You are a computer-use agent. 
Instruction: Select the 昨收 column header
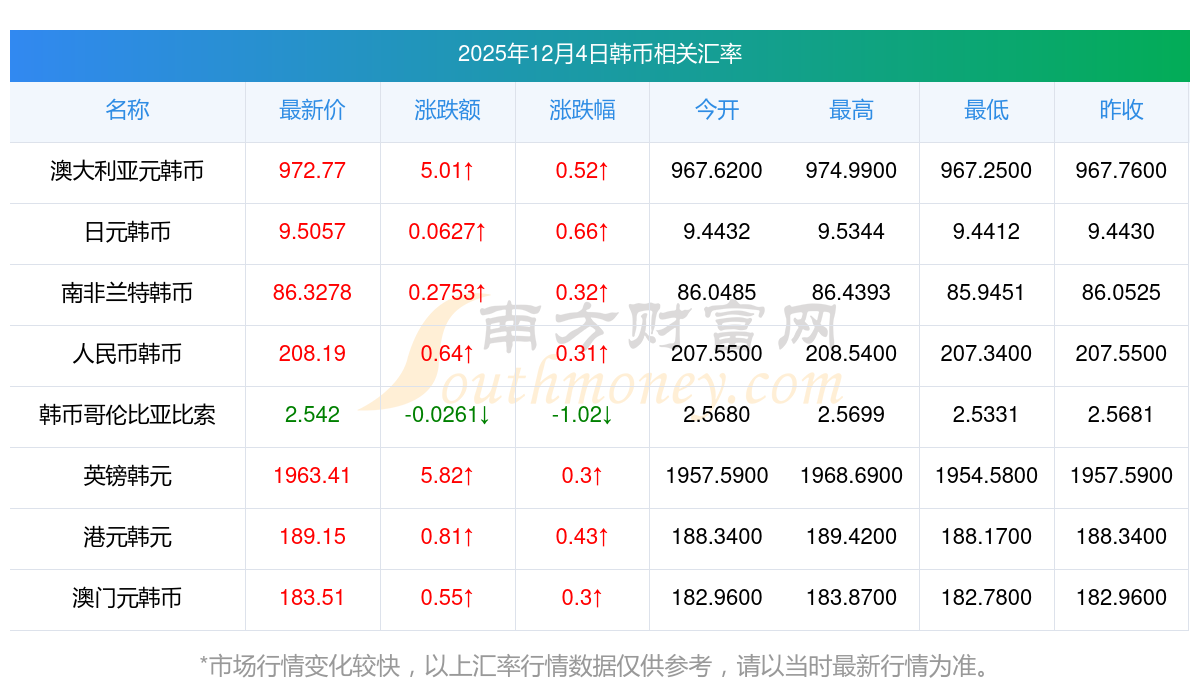pos(1121,110)
